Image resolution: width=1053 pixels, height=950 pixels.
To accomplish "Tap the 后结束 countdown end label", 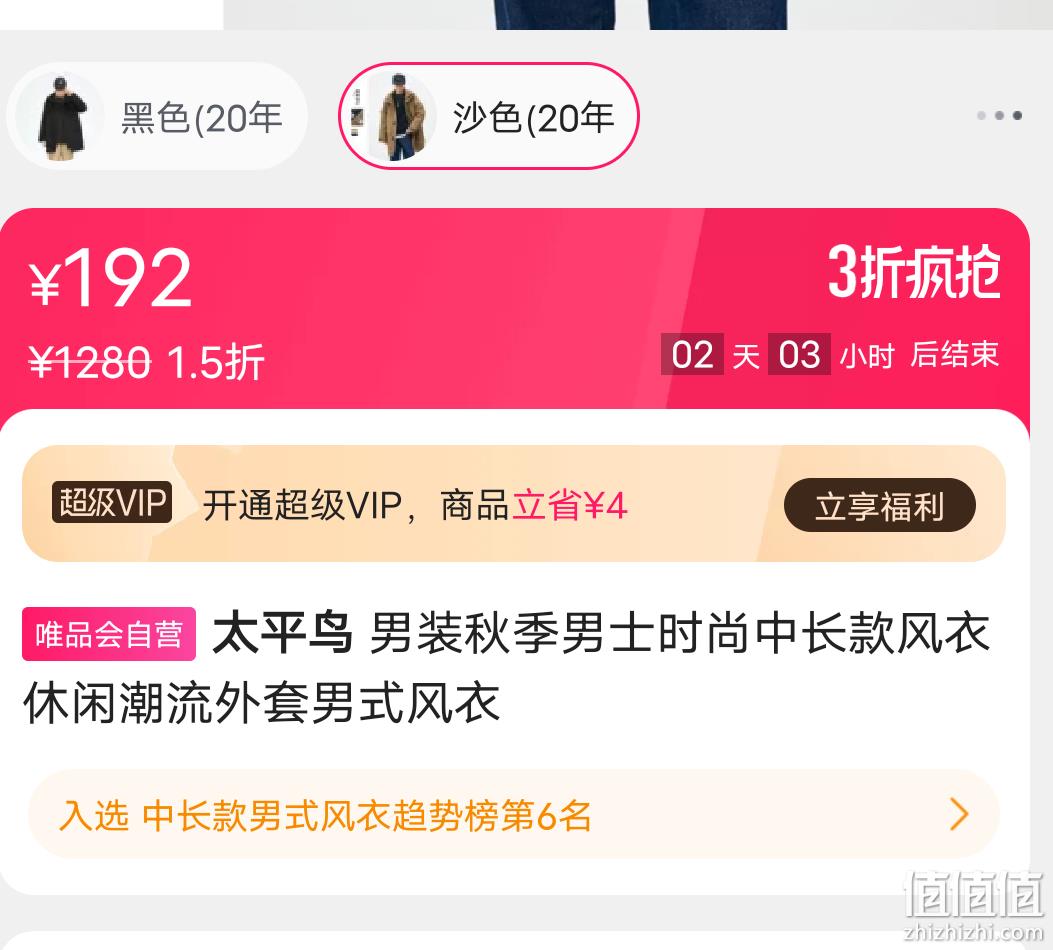I will [955, 354].
